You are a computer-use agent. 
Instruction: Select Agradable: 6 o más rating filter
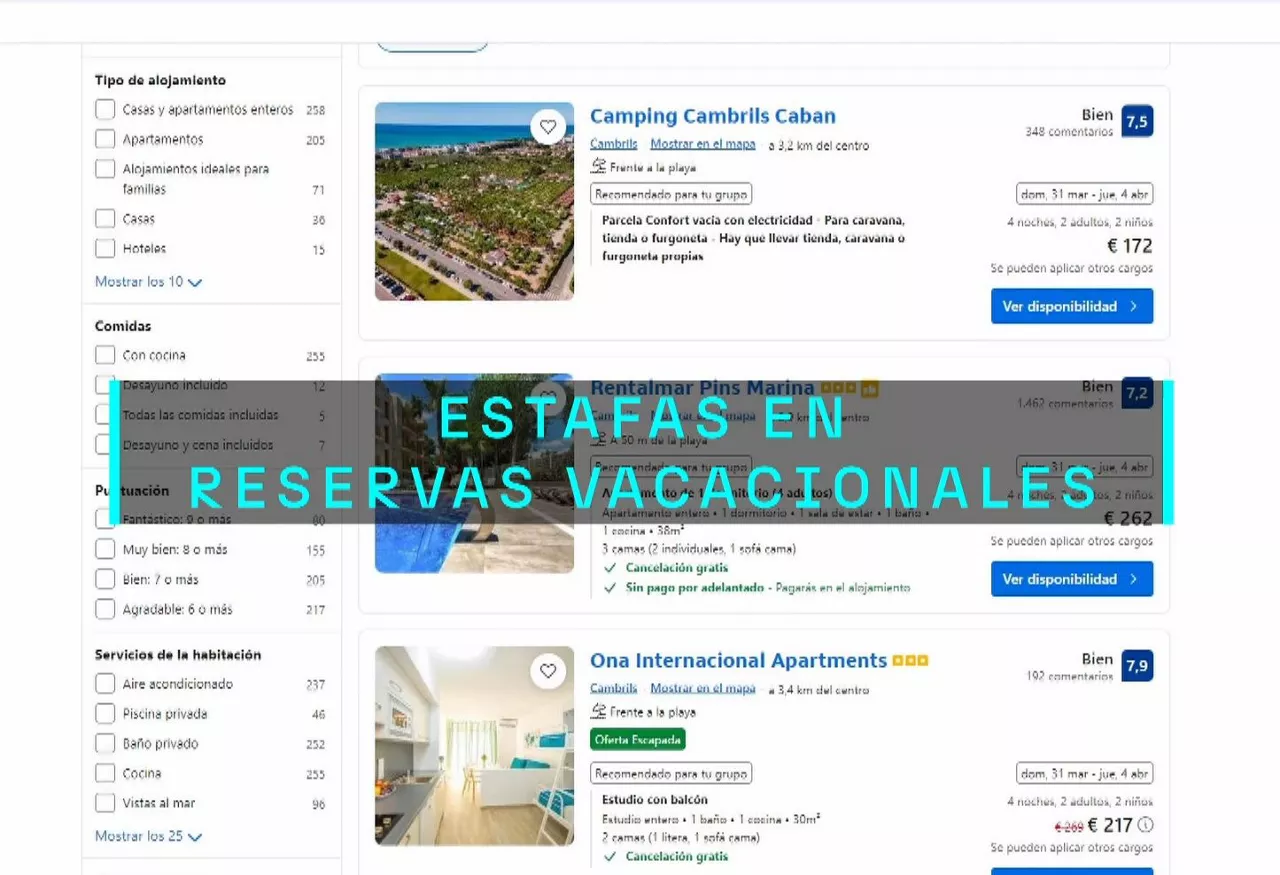(105, 609)
